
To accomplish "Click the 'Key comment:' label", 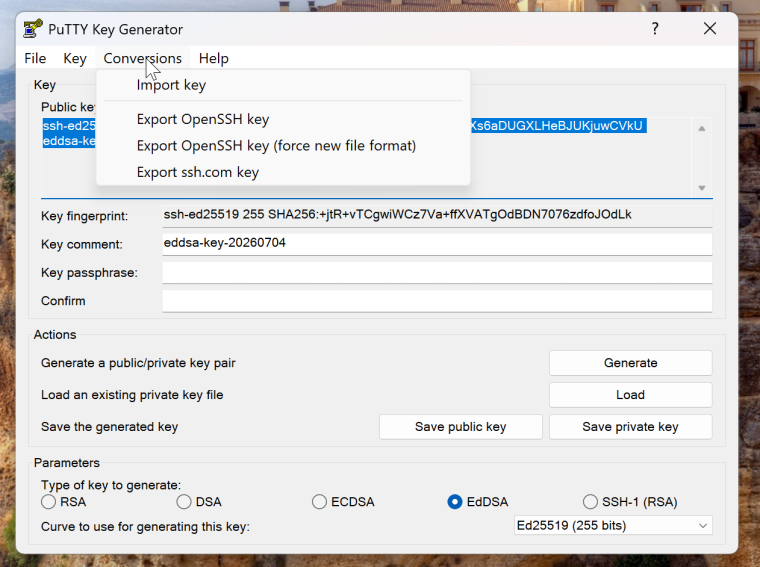I will tap(82, 245).
